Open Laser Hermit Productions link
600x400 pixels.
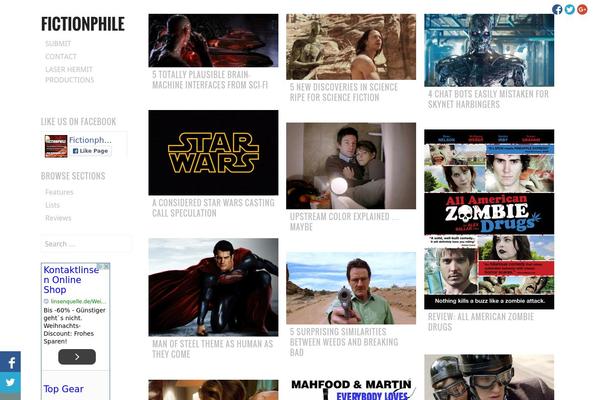click(69, 75)
